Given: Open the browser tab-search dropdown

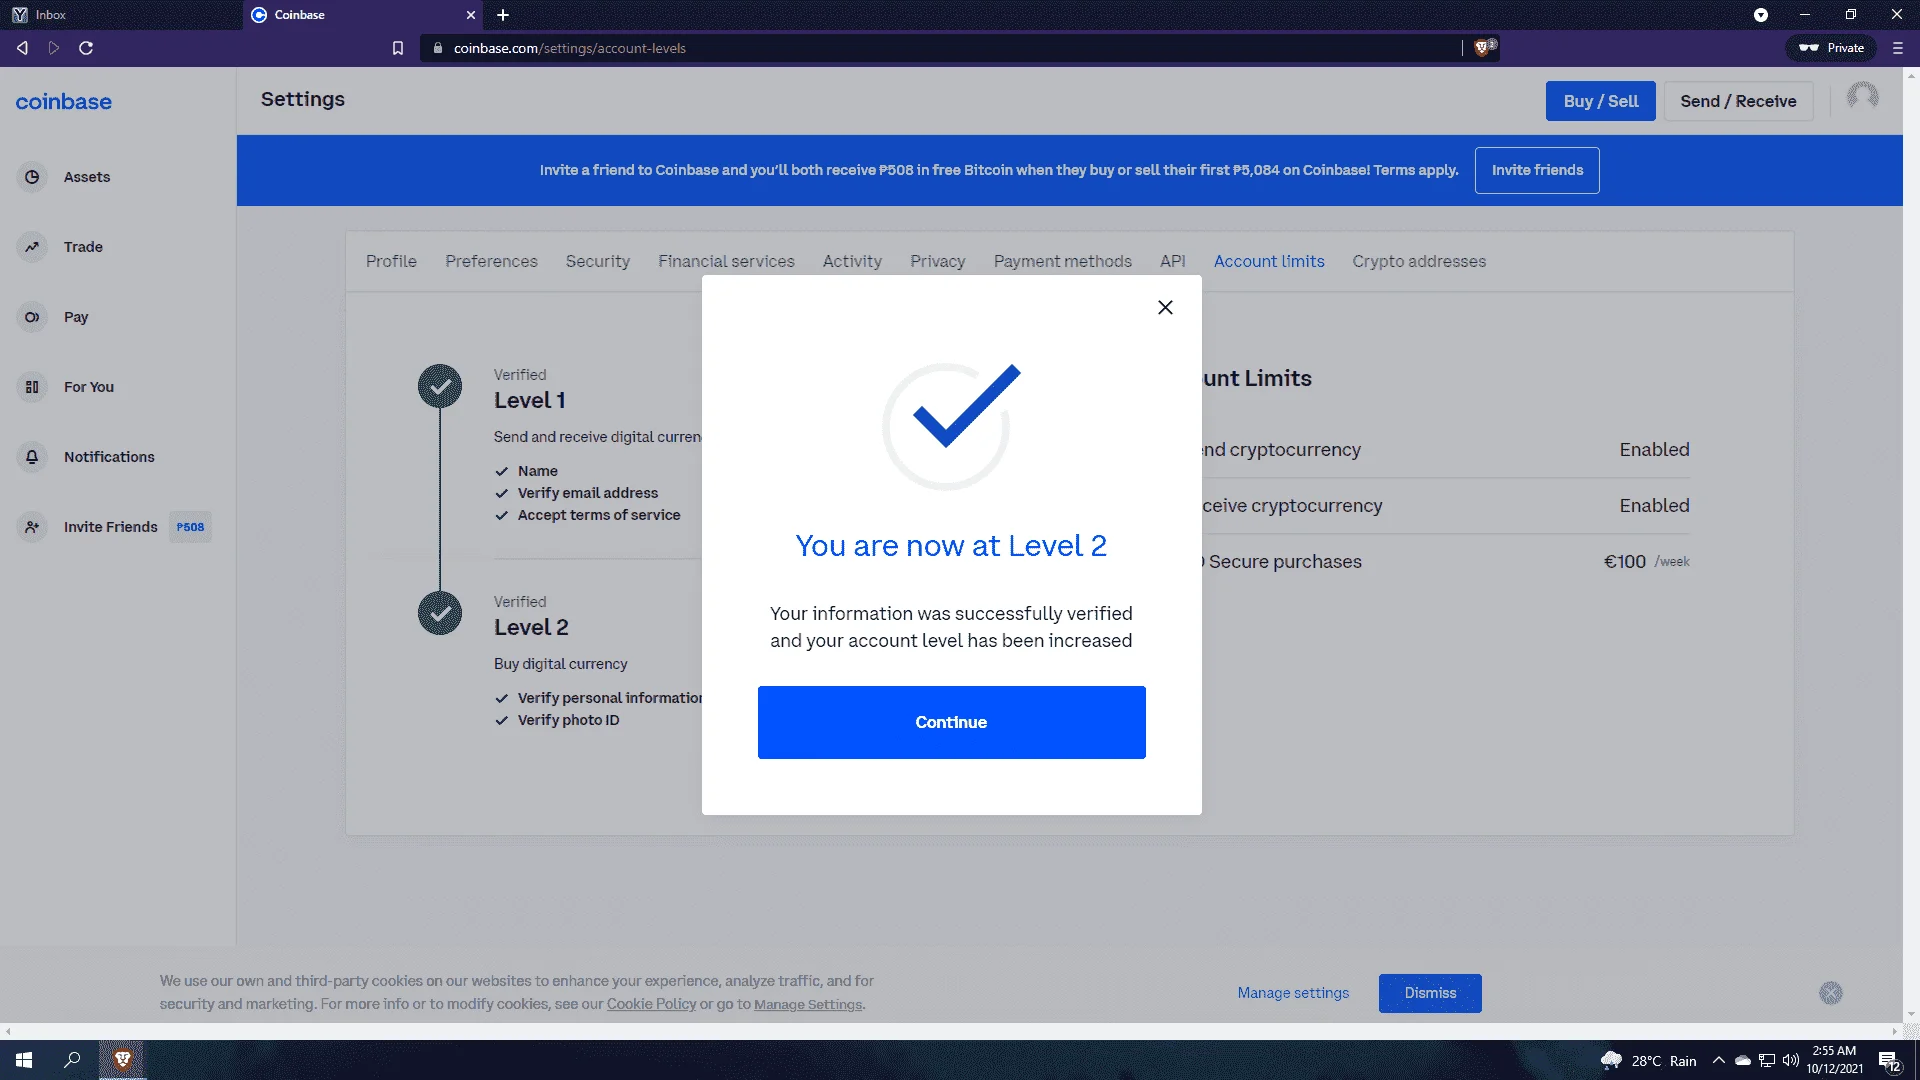Looking at the screenshot, I should click(1761, 15).
